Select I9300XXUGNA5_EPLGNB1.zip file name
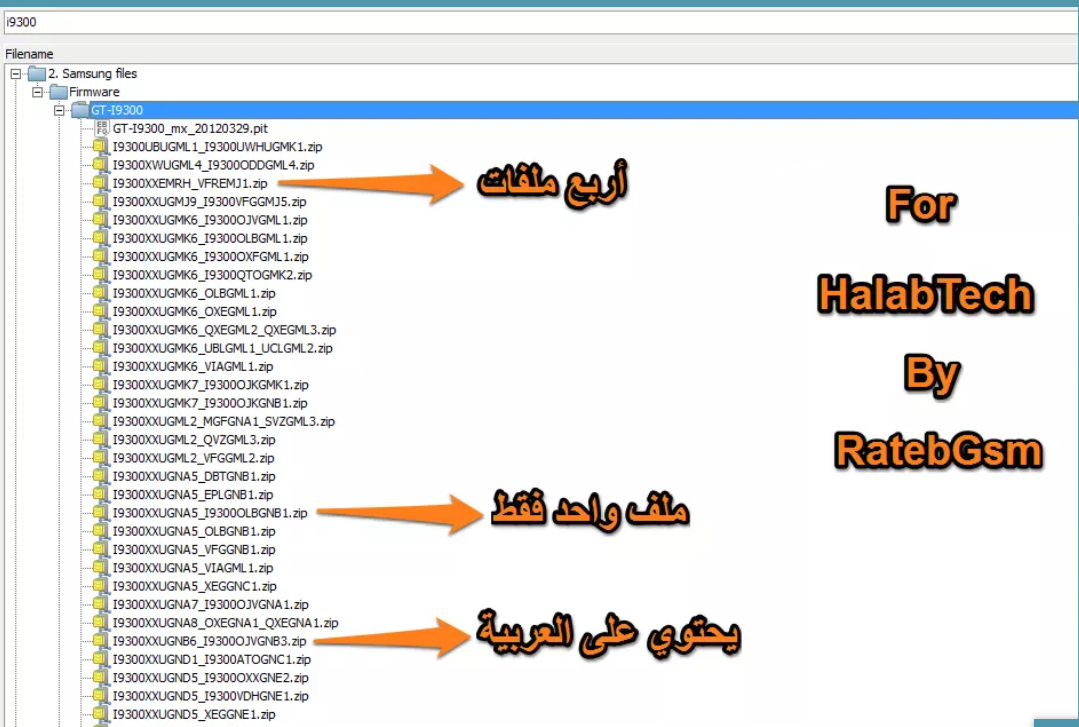Viewport: 1079px width, 727px height. 193,494
